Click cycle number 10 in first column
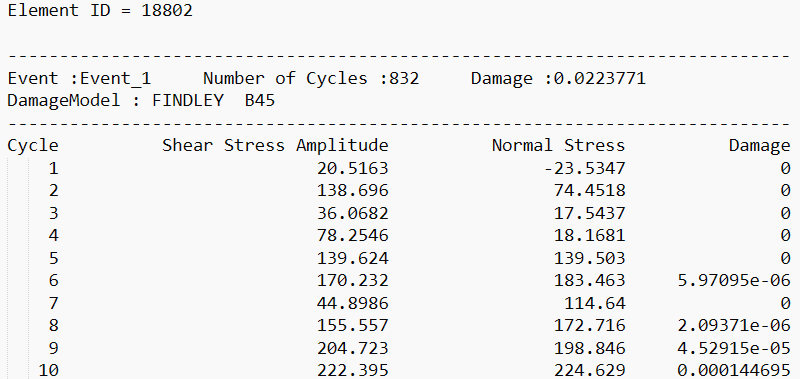Viewport: 800px width, 379px height. (48, 370)
